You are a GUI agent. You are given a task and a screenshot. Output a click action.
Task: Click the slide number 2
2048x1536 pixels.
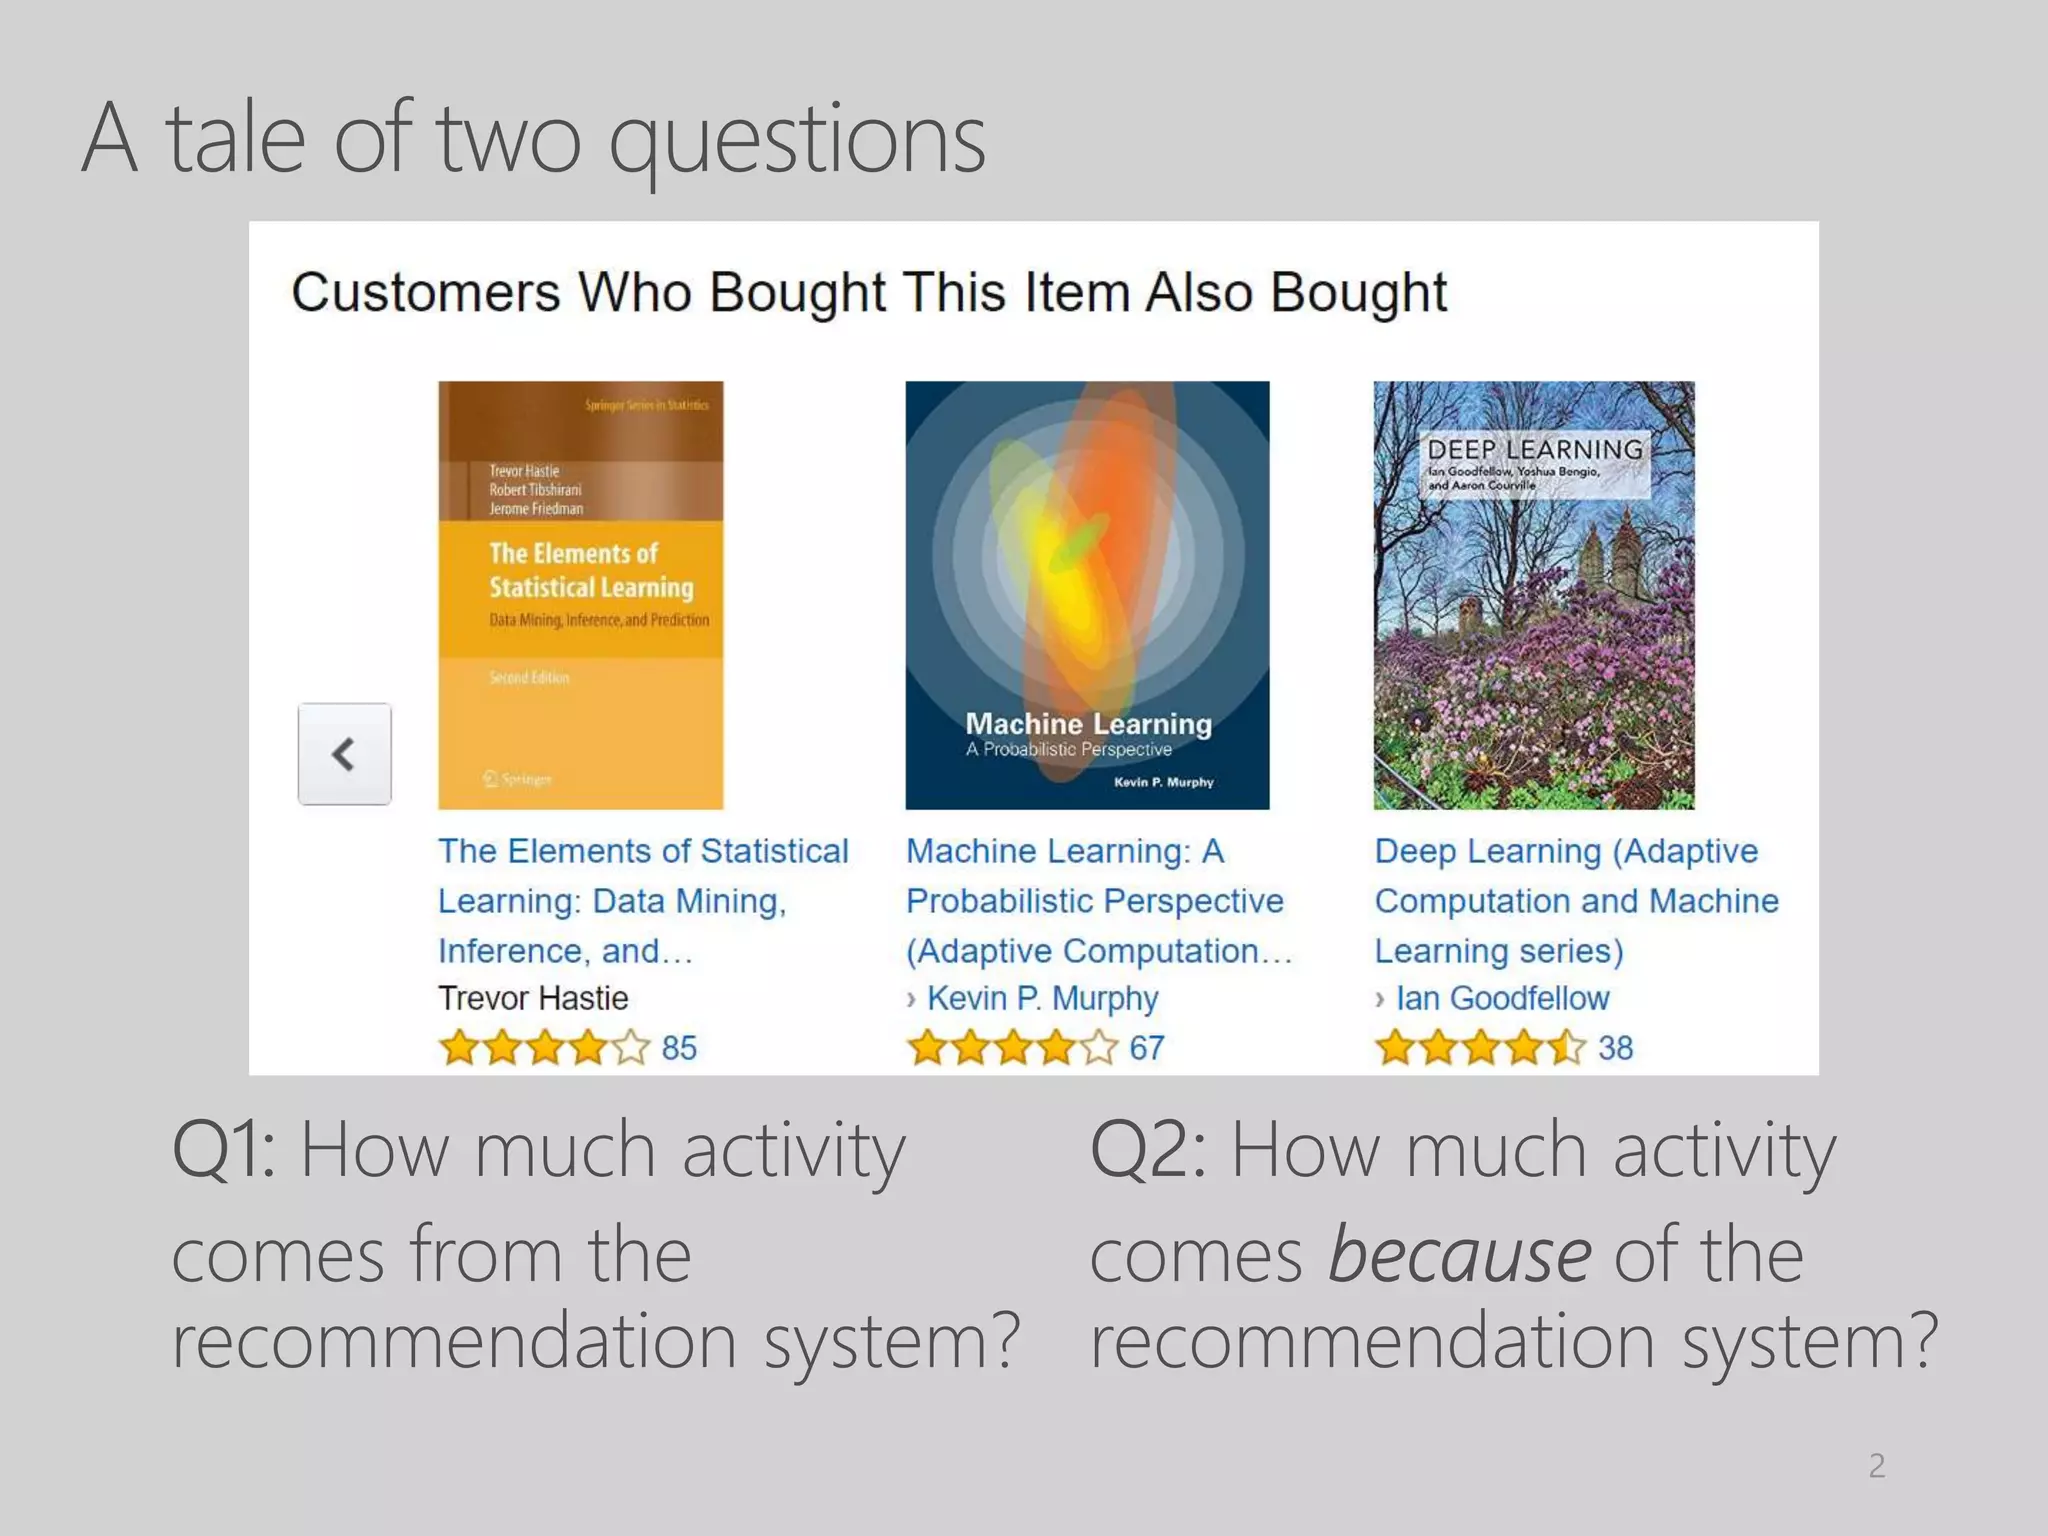click(1876, 1465)
